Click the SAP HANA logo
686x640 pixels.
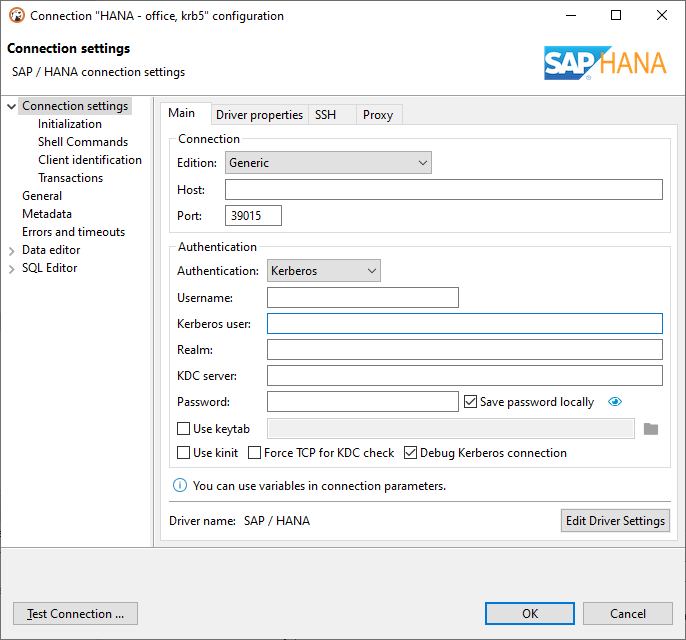[605, 63]
